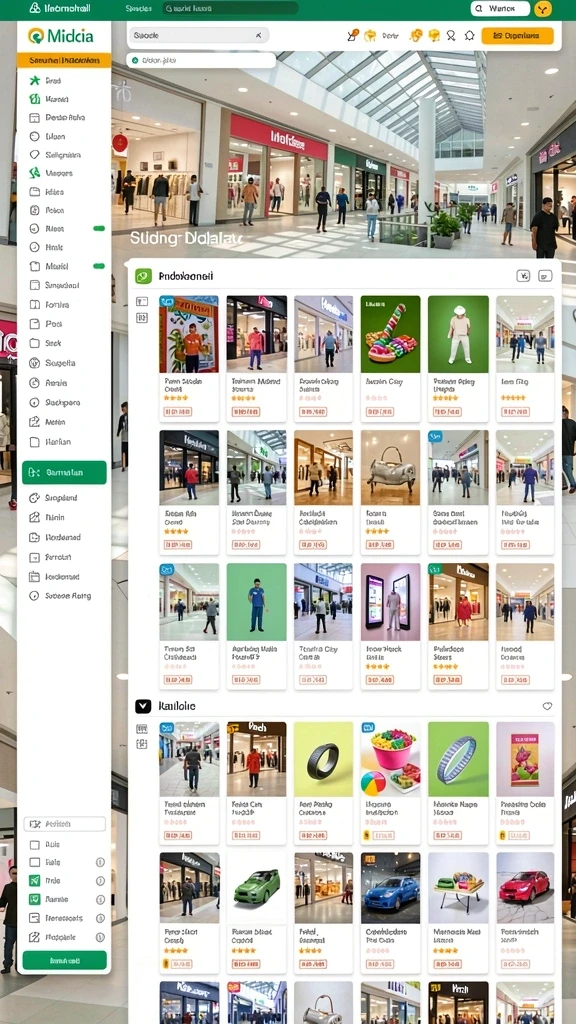Open the dropdown pill below the toolbar search field

coord(201,60)
